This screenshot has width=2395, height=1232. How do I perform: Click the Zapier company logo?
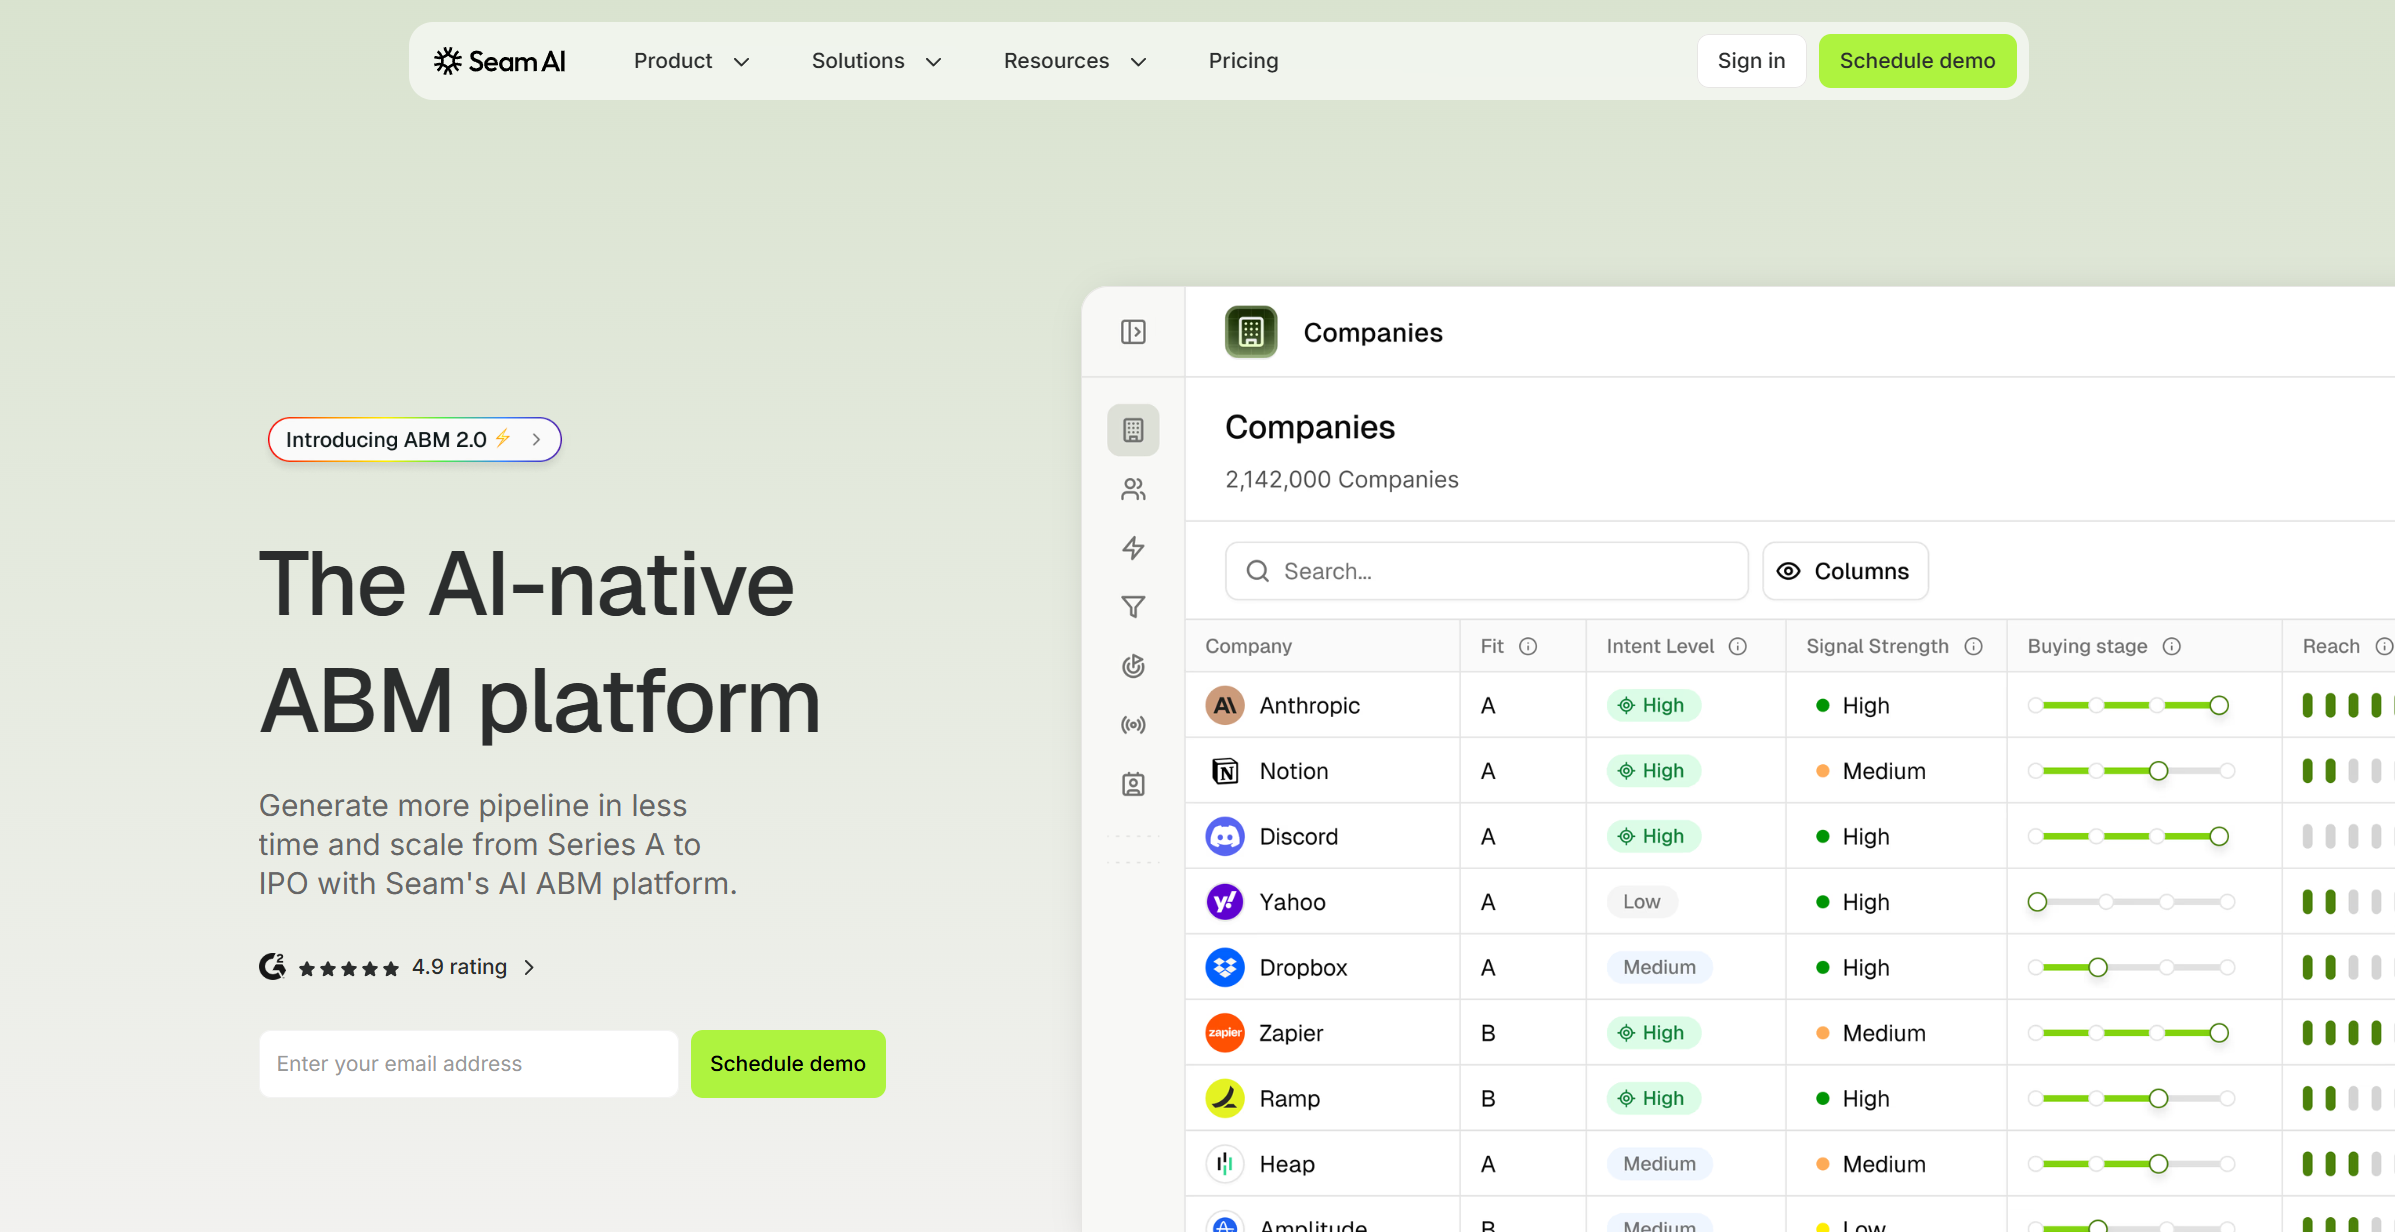pyautogui.click(x=1225, y=1033)
